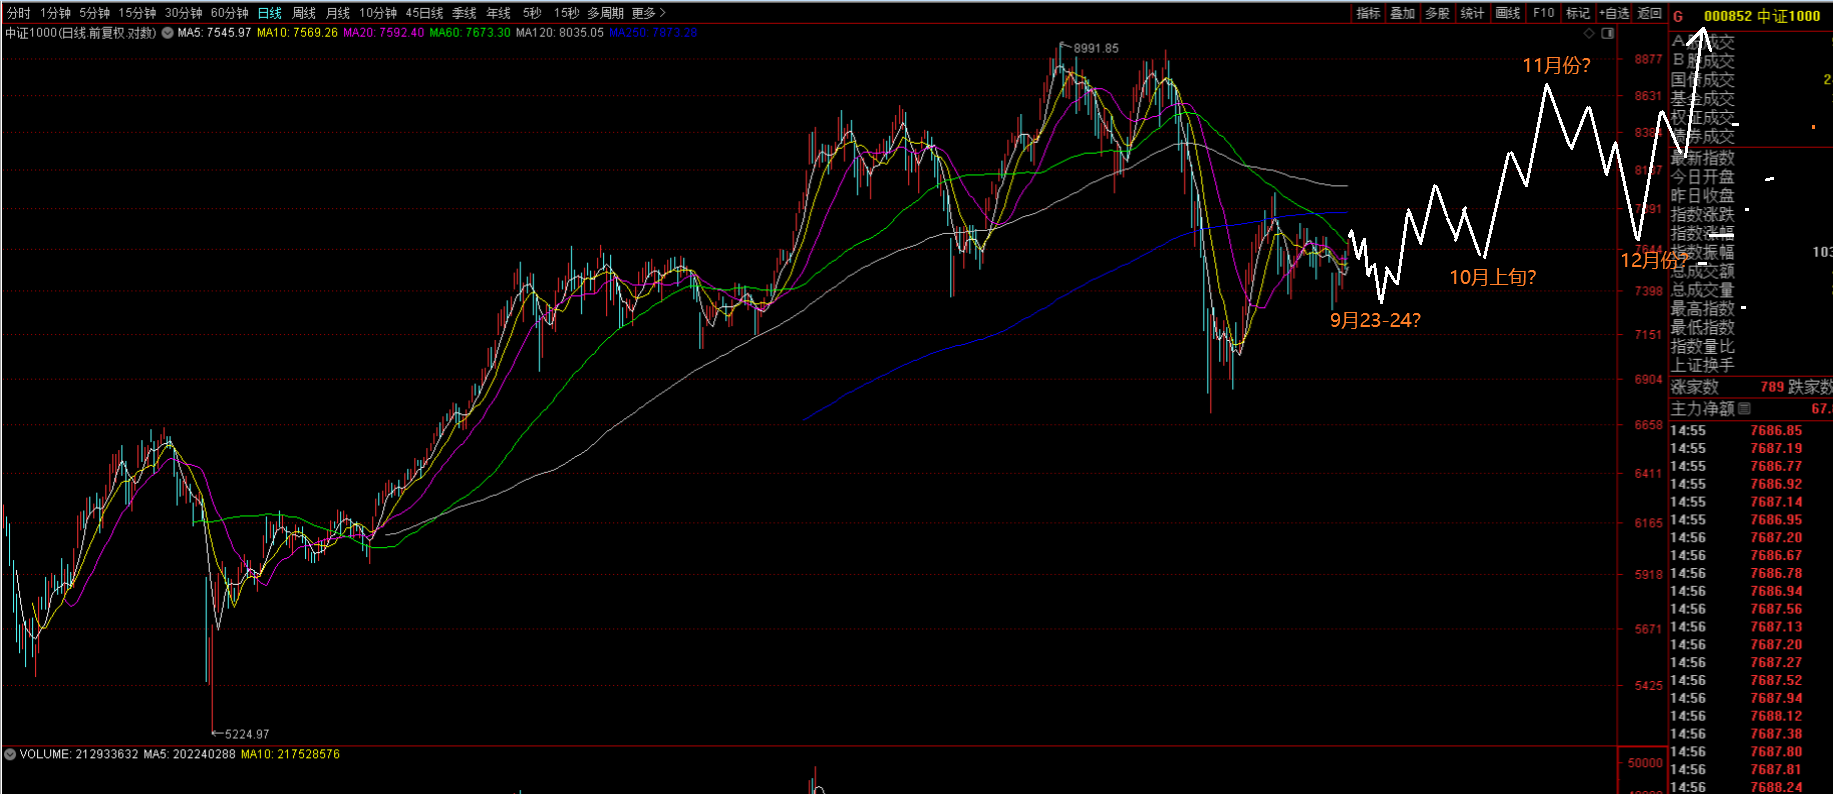This screenshot has width=1834, height=796.
Task: Switch to 月线 monthly chart
Action: click(x=338, y=13)
